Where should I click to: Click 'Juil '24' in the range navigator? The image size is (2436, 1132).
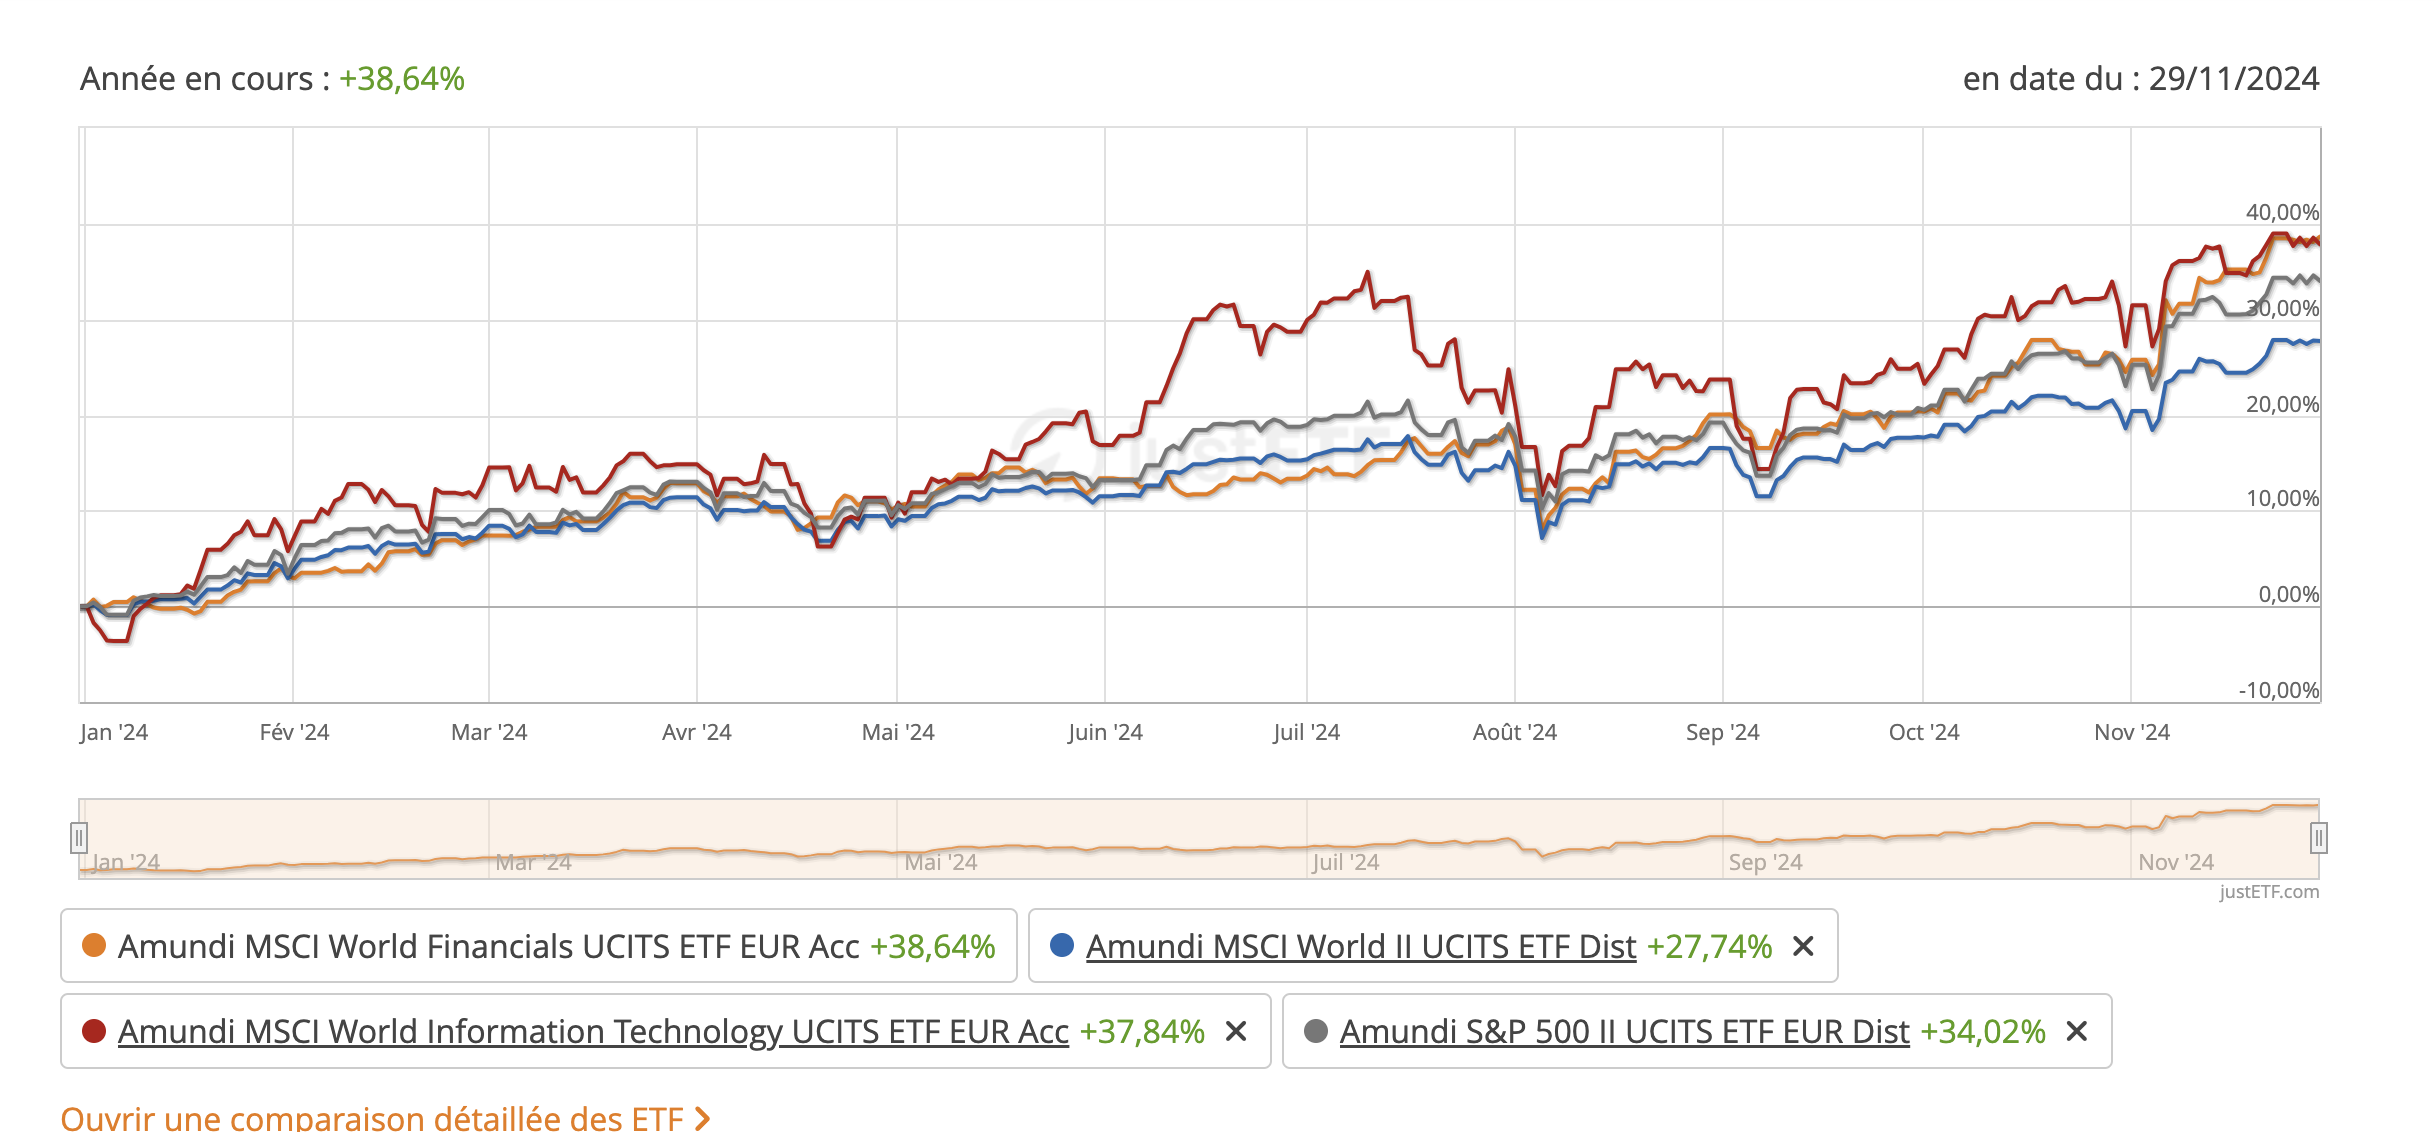[x=1346, y=862]
